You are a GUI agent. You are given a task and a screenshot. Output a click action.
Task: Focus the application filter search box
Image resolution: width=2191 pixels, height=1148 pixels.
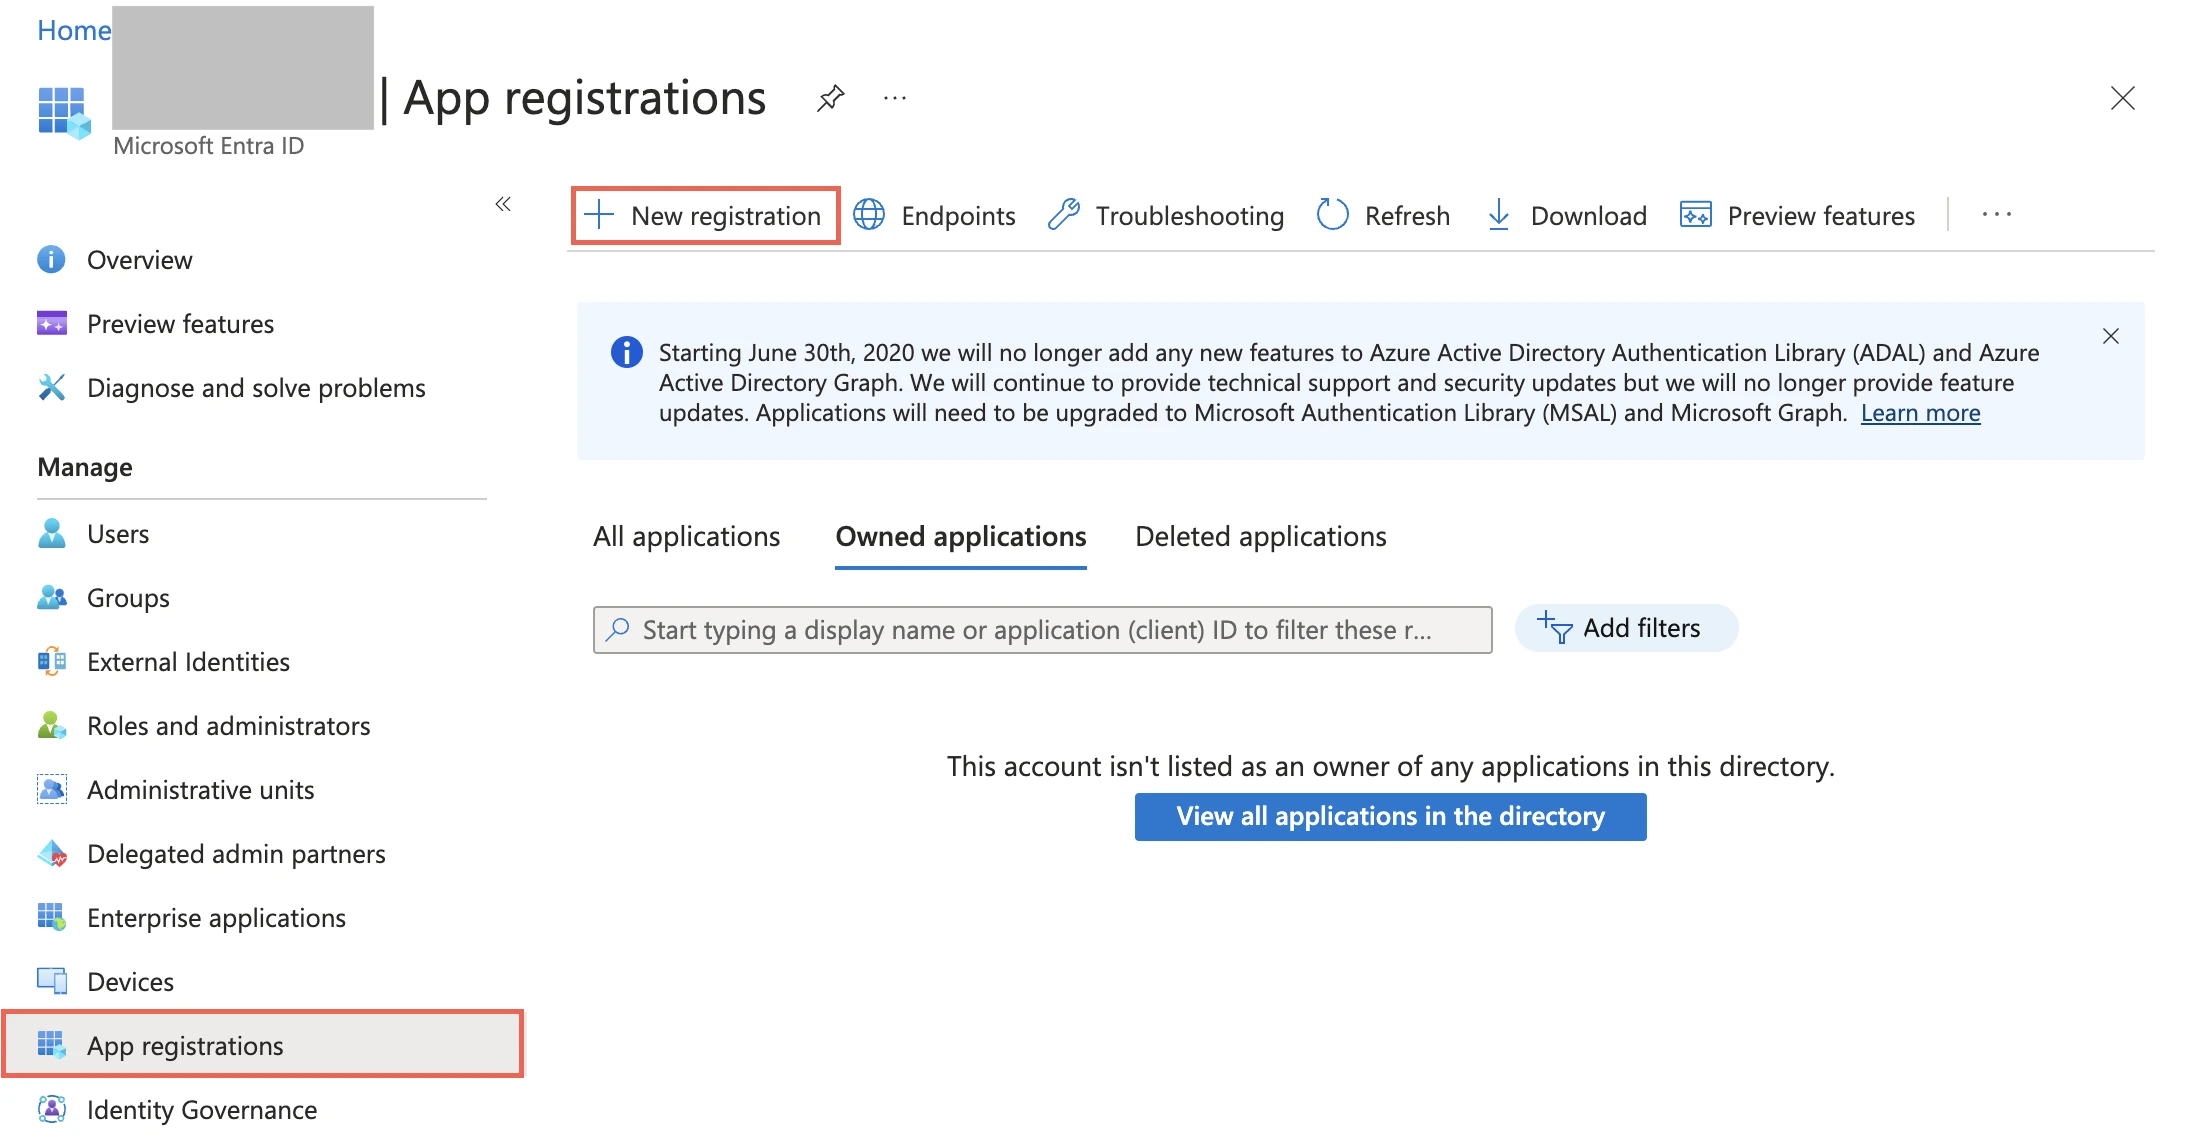(x=1043, y=630)
